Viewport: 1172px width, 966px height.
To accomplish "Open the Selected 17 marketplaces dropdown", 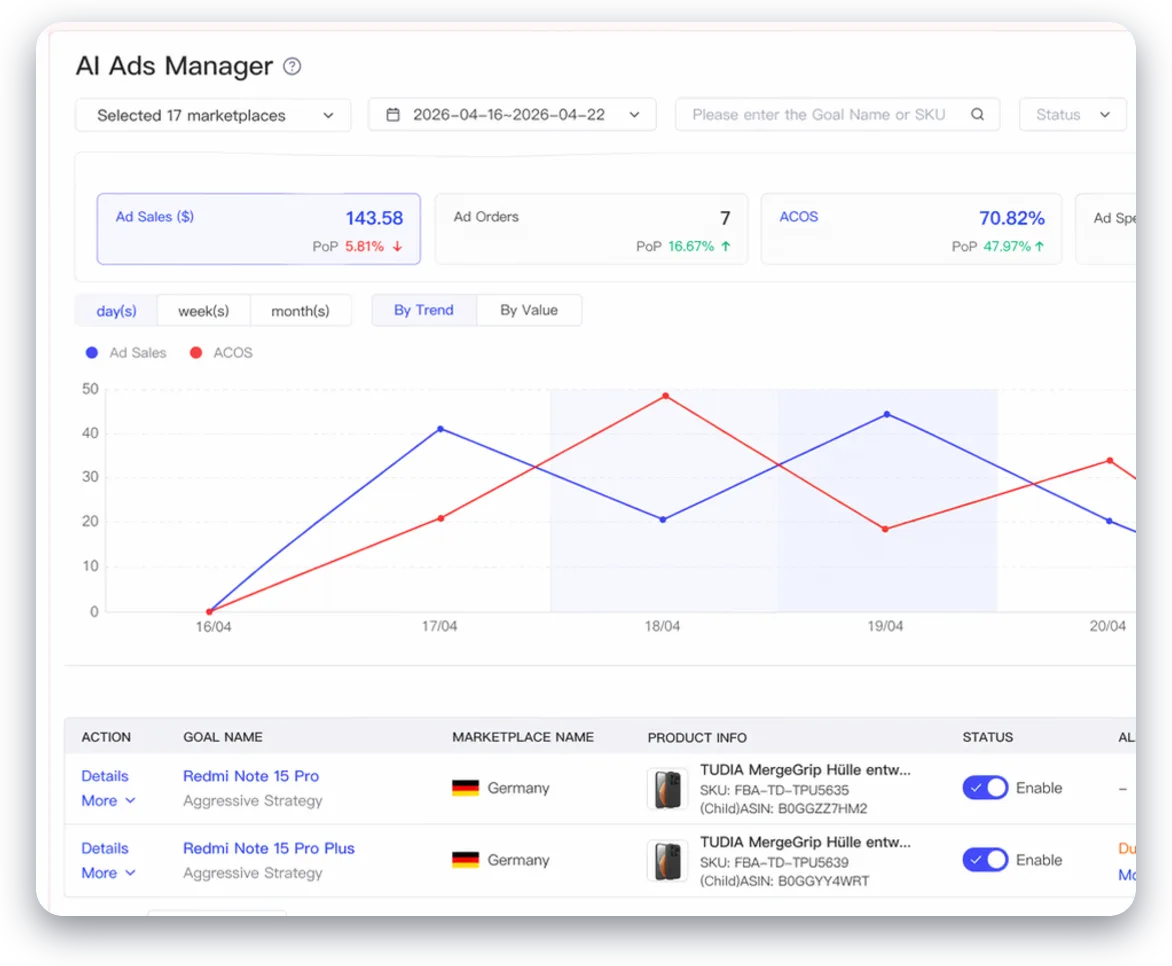I will (212, 115).
